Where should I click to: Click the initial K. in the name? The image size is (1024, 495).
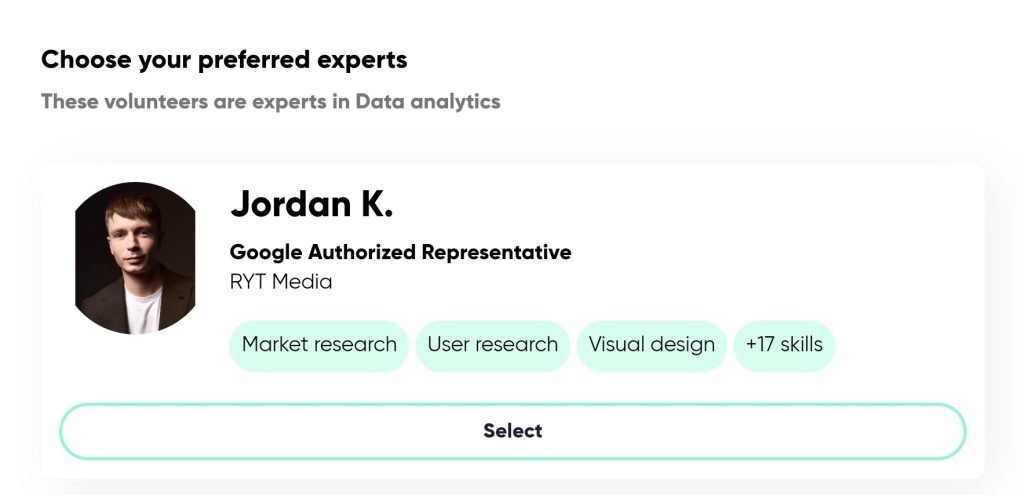click(x=376, y=204)
